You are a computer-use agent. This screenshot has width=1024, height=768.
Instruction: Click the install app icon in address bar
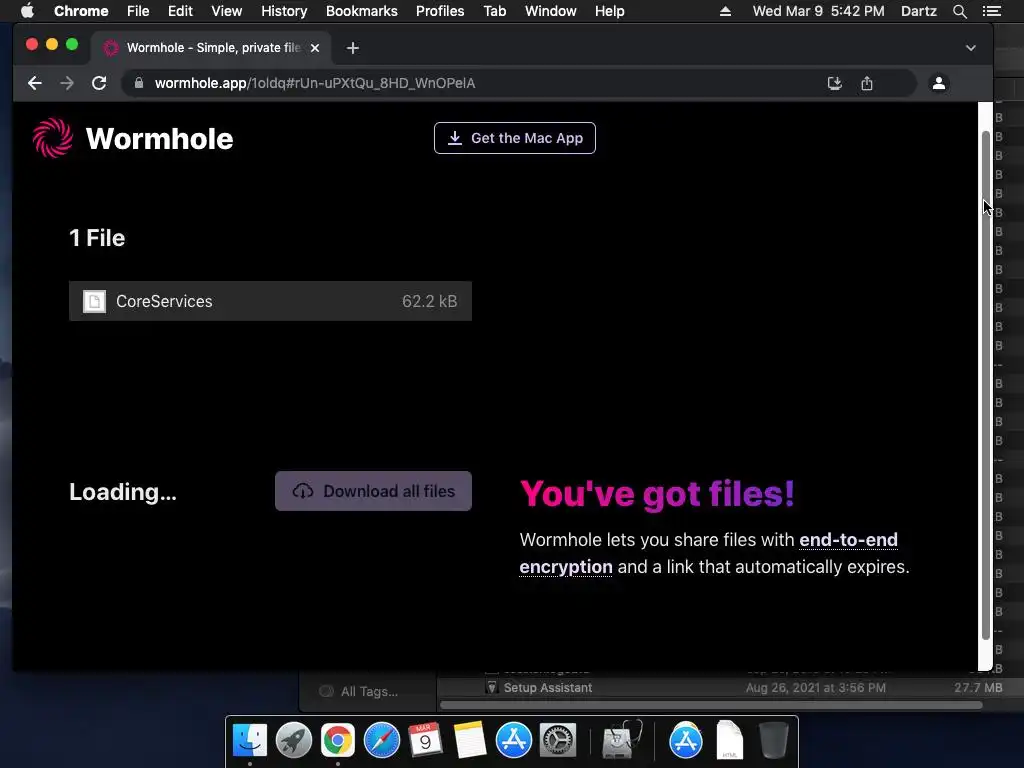click(x=835, y=83)
